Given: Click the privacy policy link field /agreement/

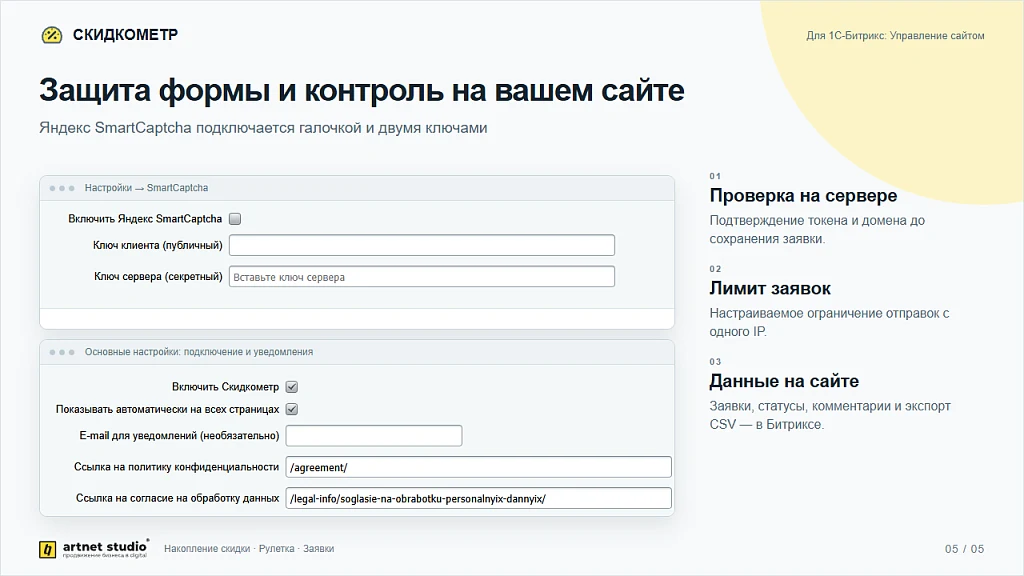Looking at the screenshot, I should tap(479, 467).
